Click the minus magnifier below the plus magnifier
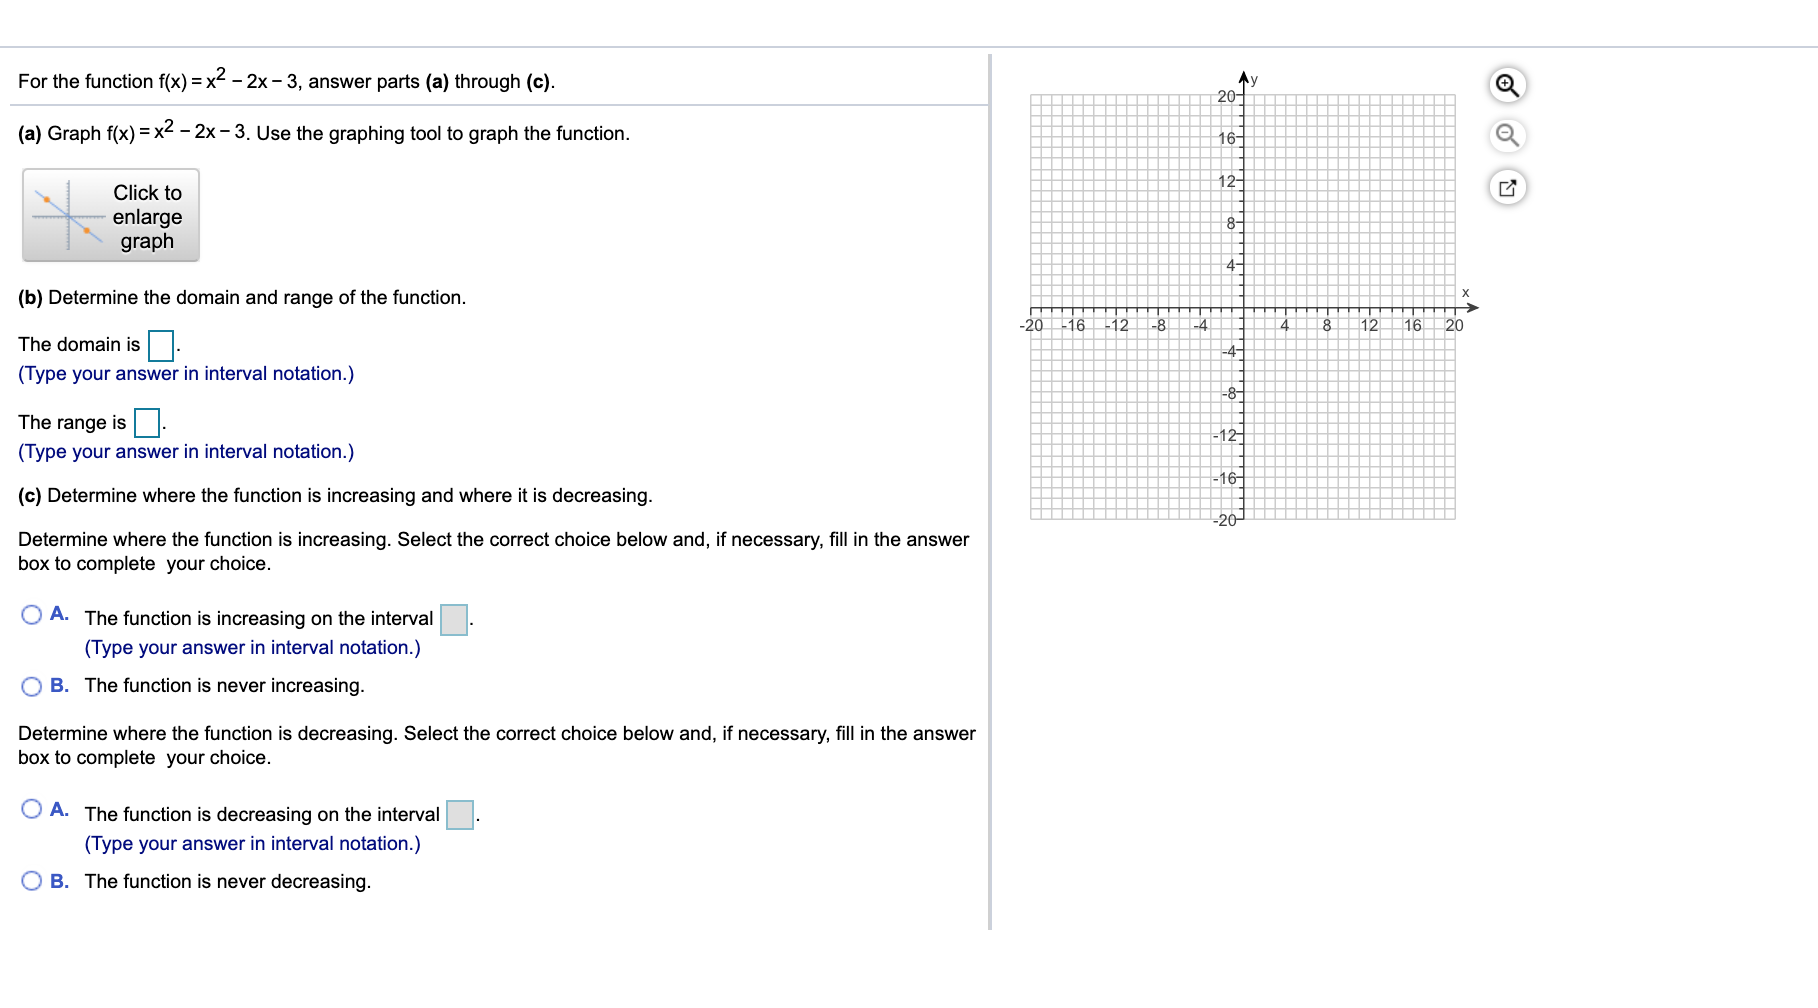Image resolution: width=1818 pixels, height=1008 pixels. pyautogui.click(x=1508, y=136)
